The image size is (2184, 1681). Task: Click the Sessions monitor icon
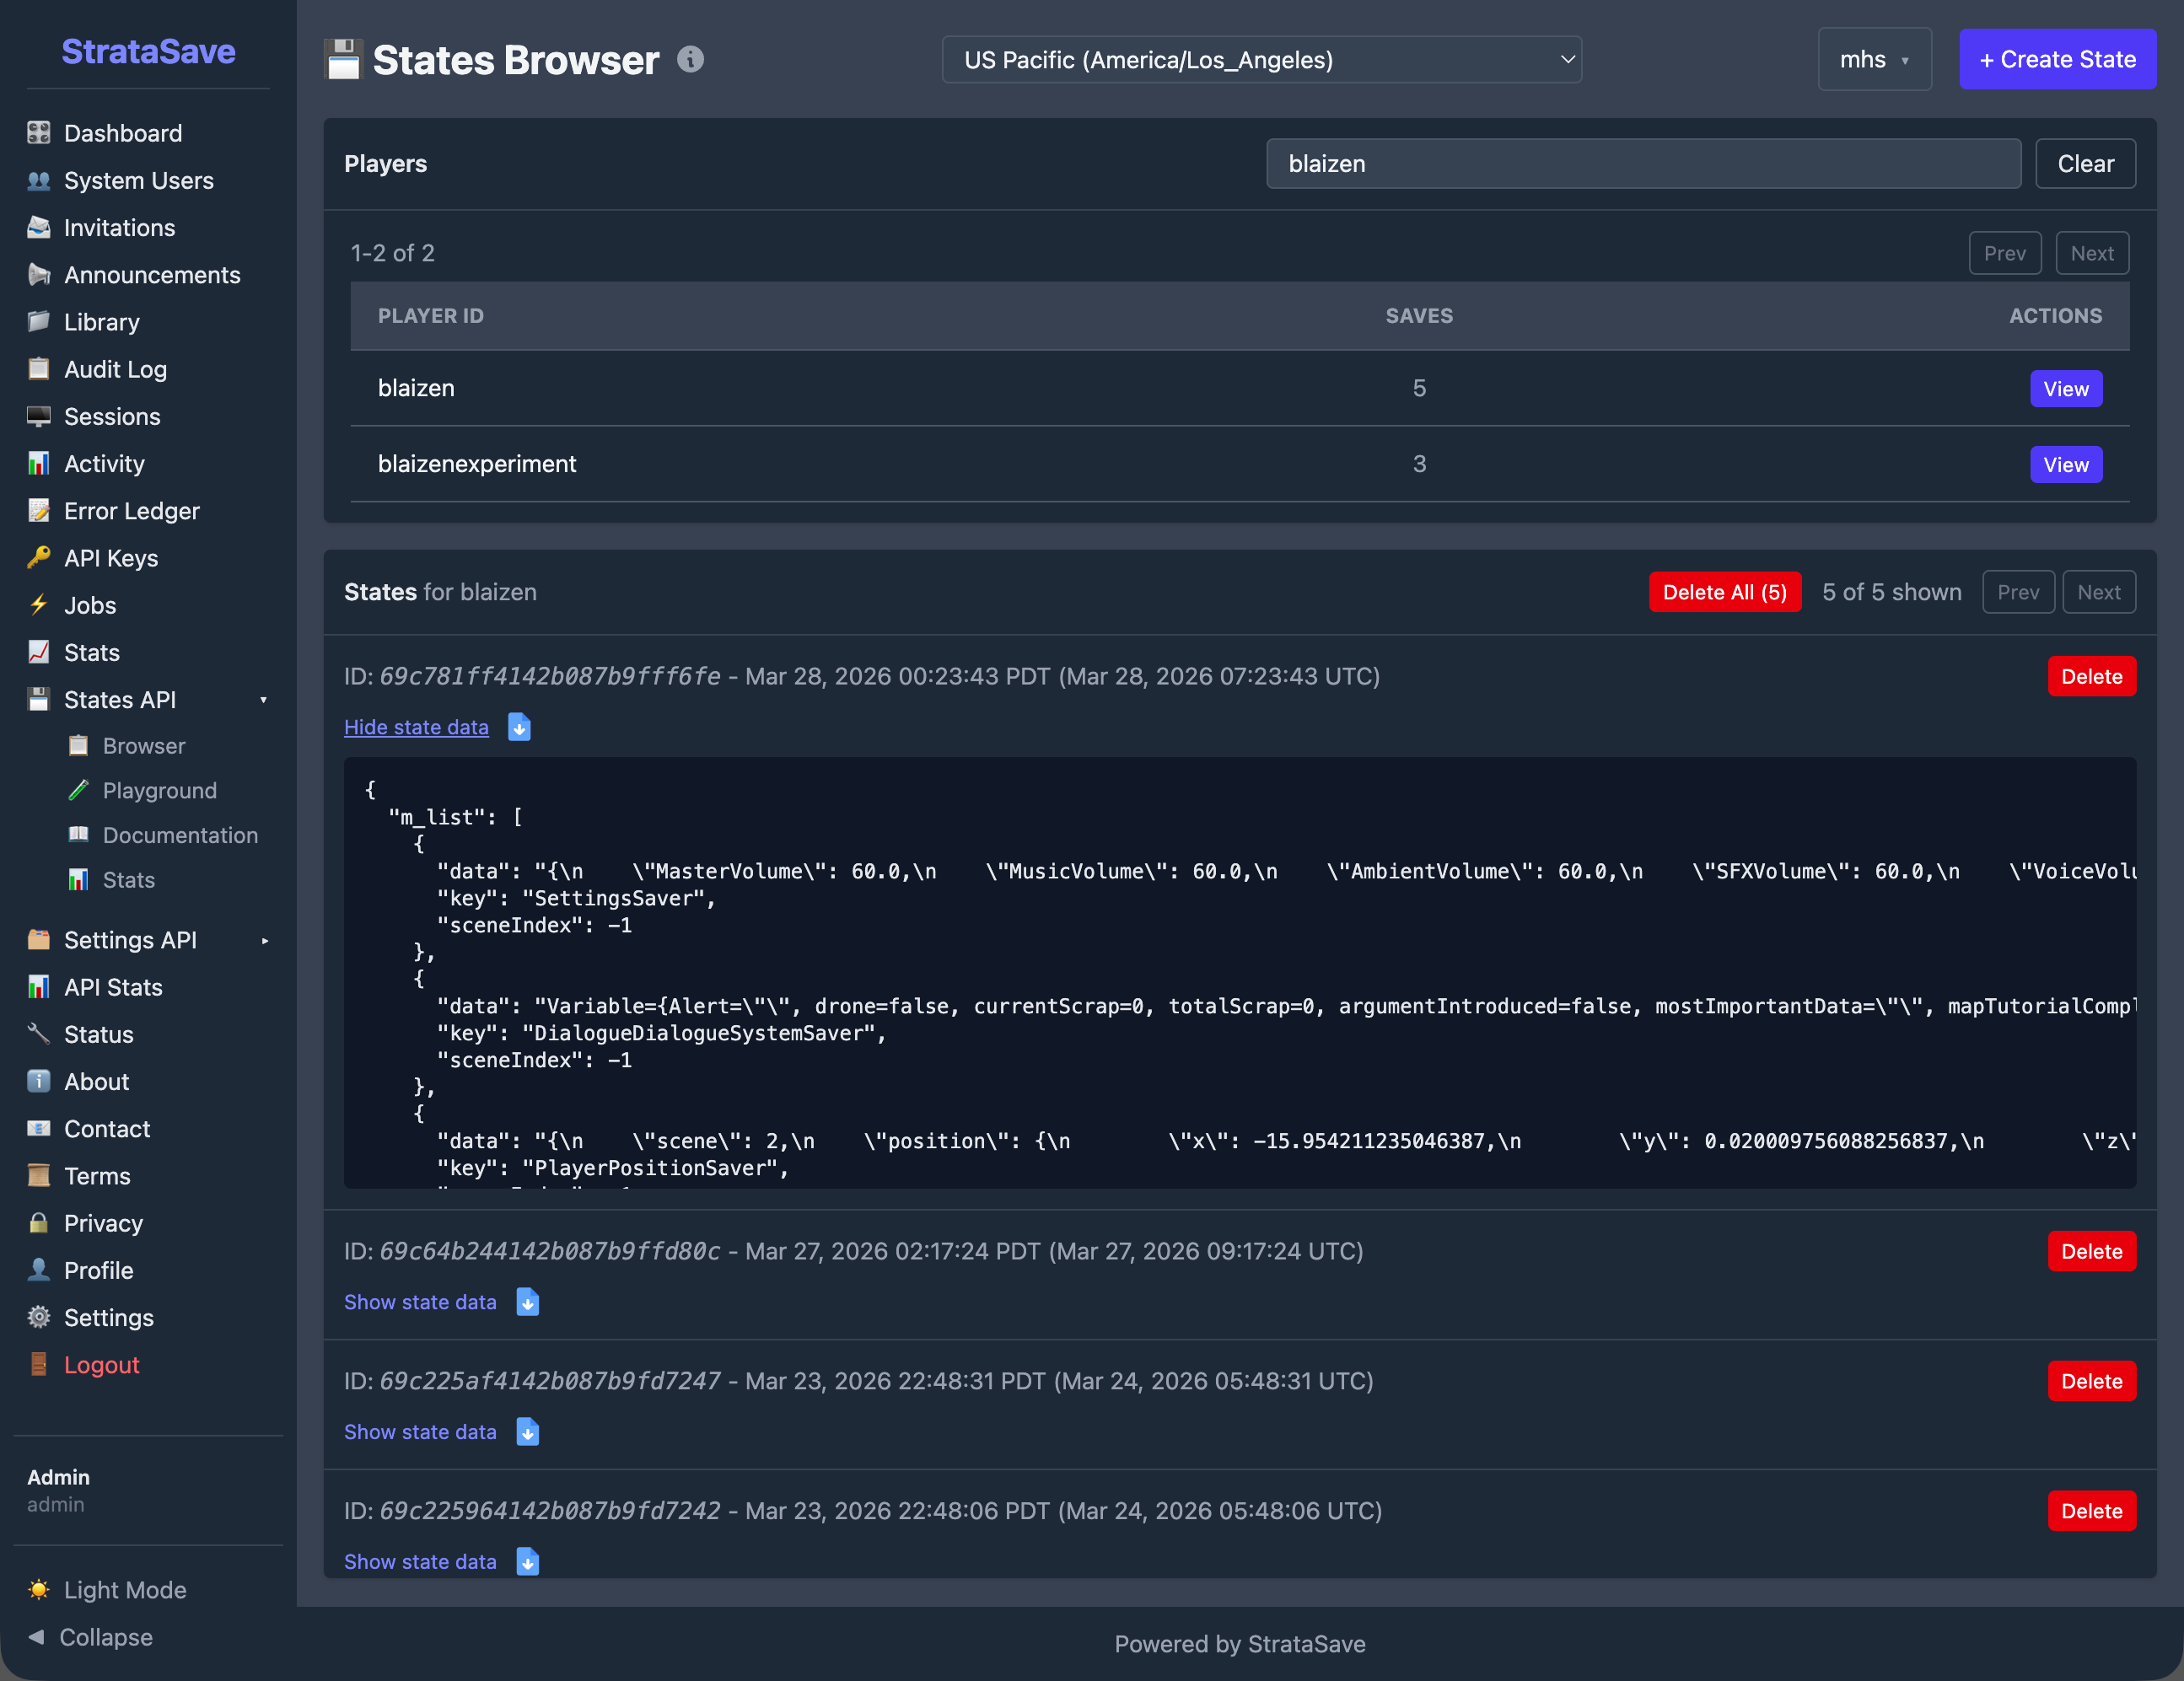[x=38, y=416]
